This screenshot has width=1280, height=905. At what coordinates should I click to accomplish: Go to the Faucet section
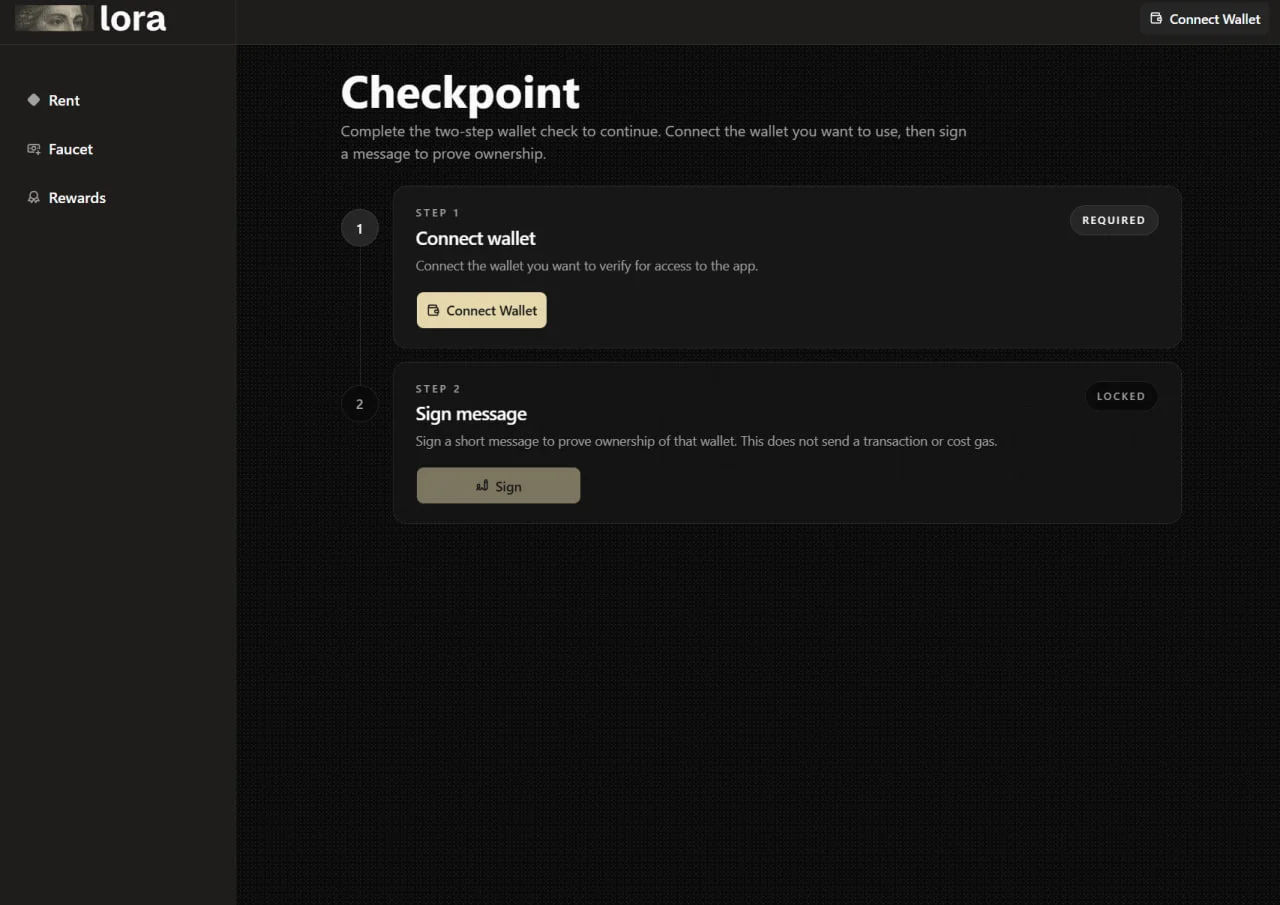[70, 149]
